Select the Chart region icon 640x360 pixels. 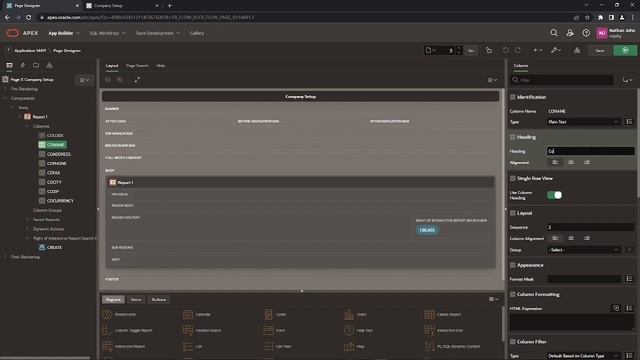coord(349,314)
